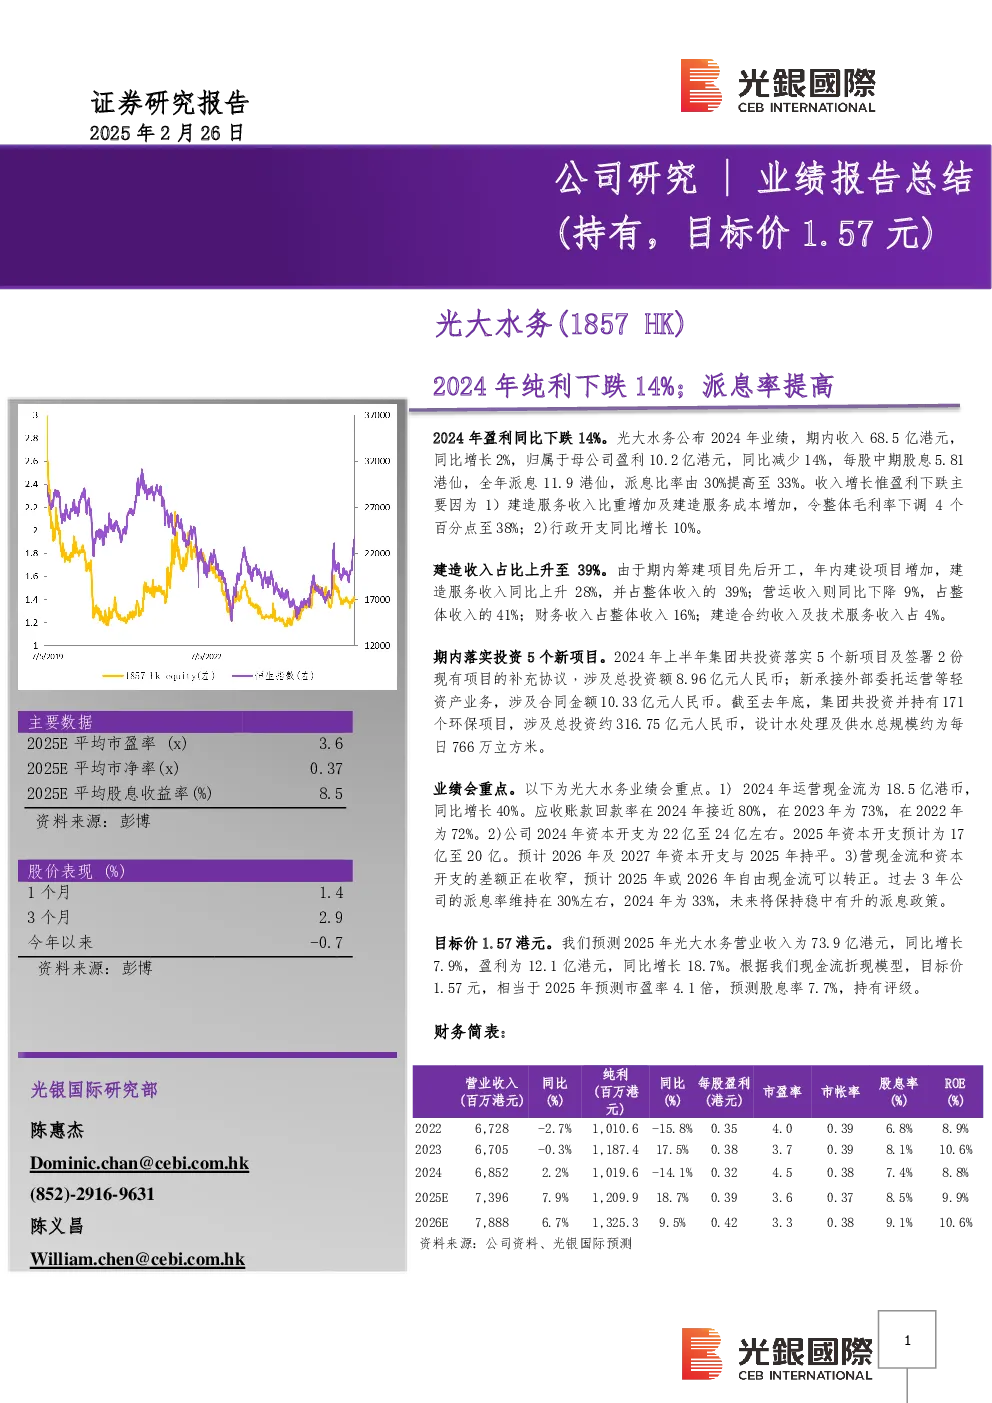Click the chart's purple index-series legend entry

tap(273, 676)
